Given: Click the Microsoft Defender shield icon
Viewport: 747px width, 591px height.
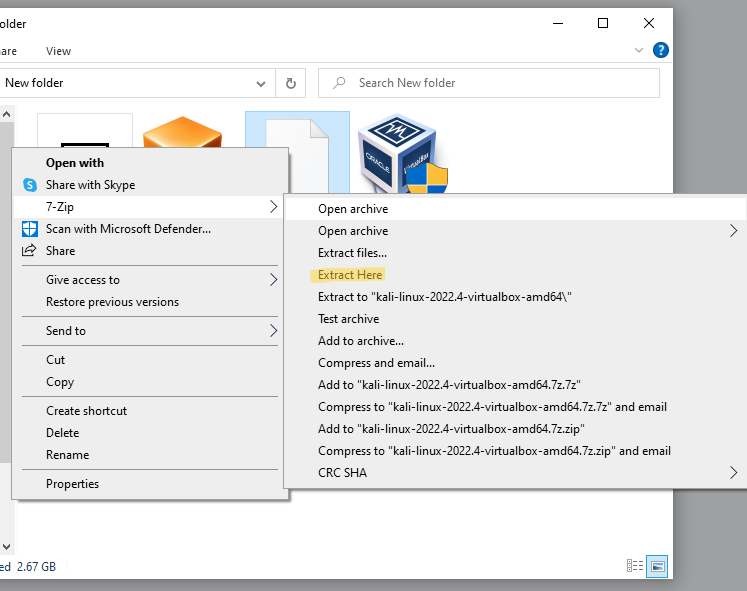Looking at the screenshot, I should click(x=30, y=229).
